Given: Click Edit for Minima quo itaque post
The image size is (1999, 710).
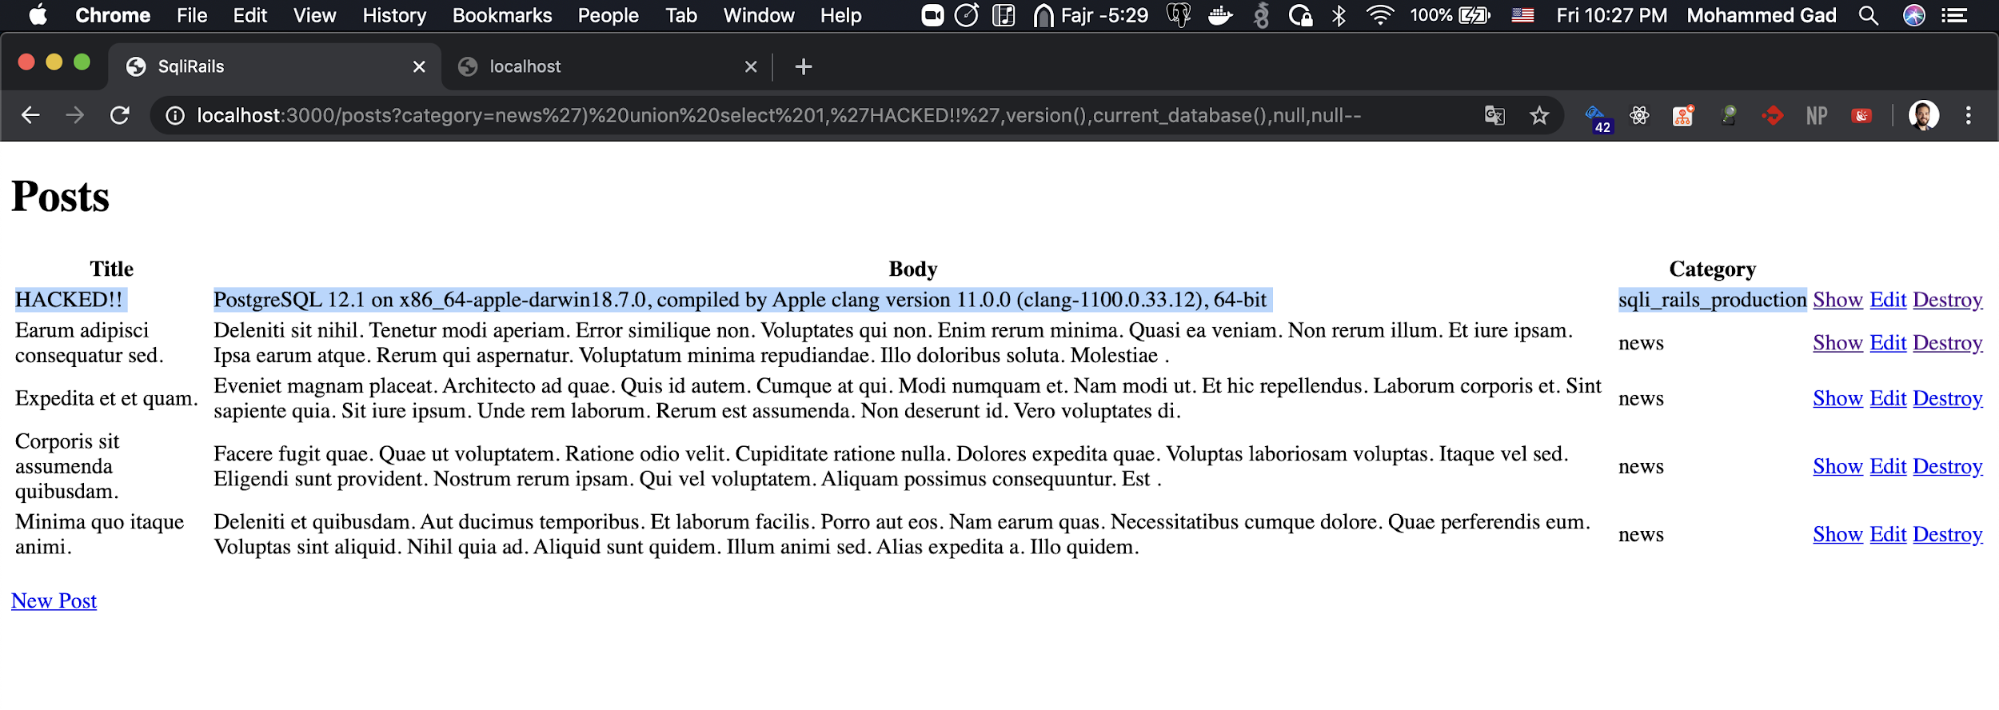Looking at the screenshot, I should 1888,535.
